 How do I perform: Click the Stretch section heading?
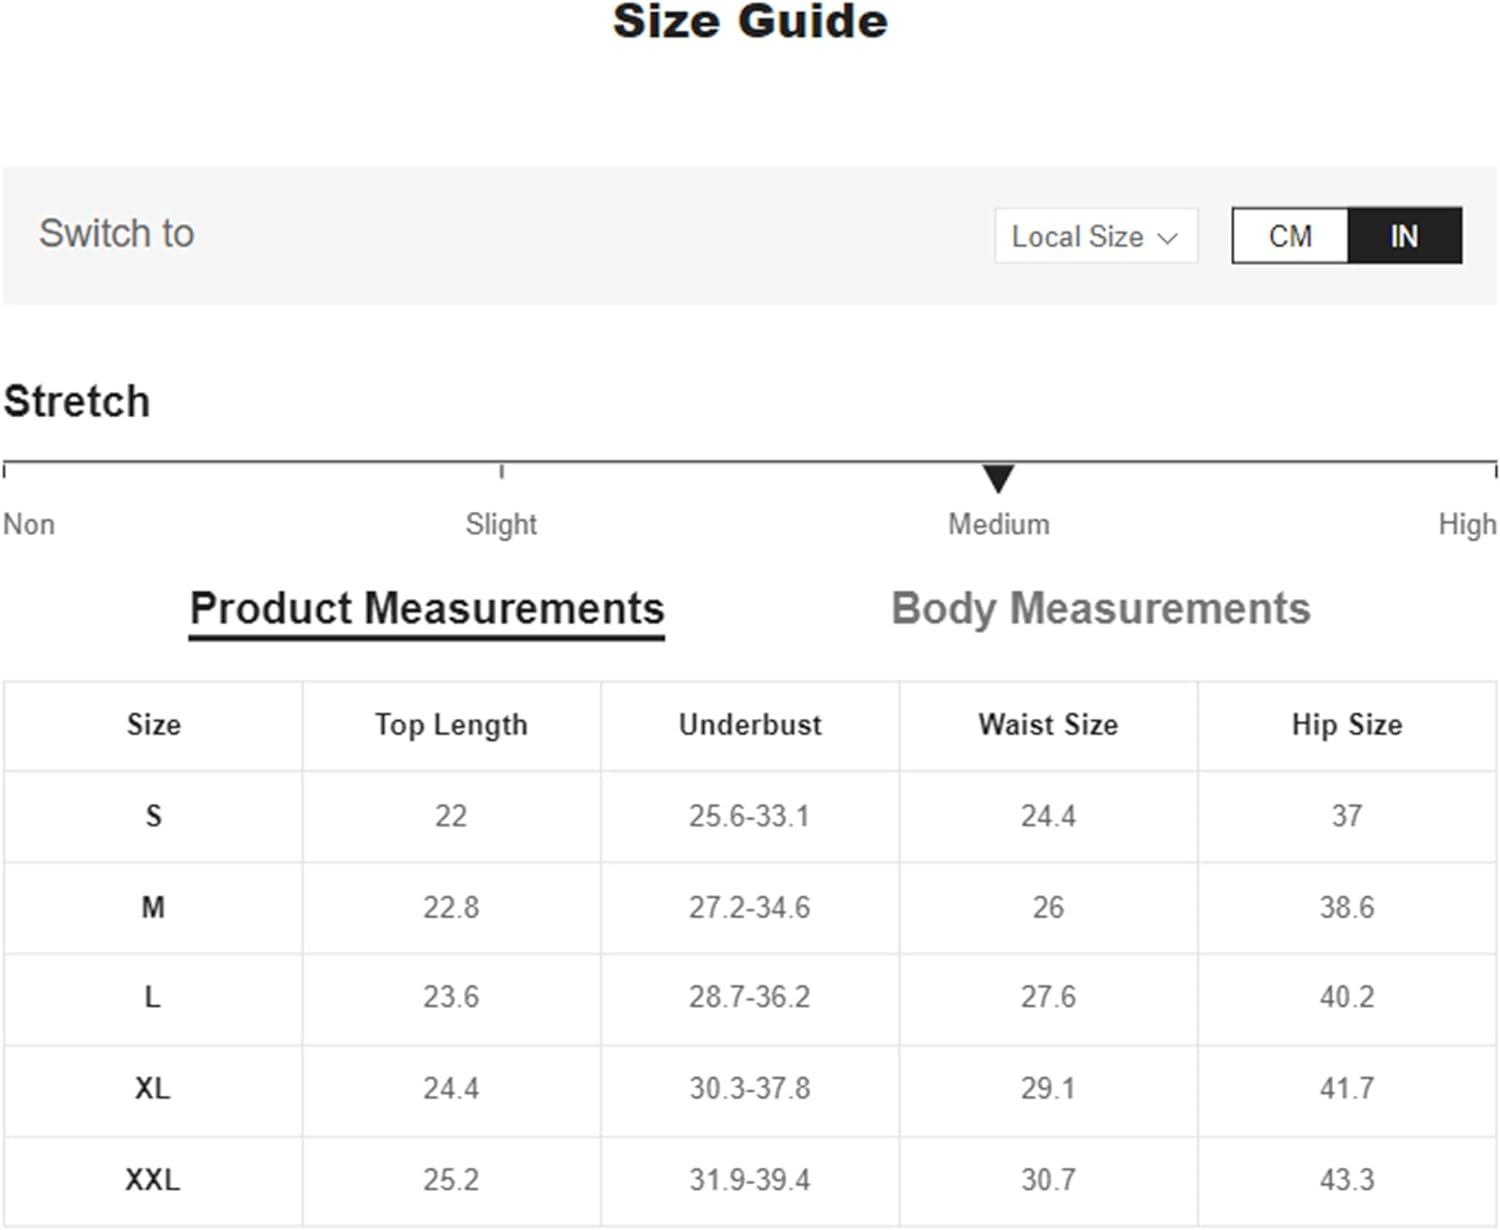77,401
